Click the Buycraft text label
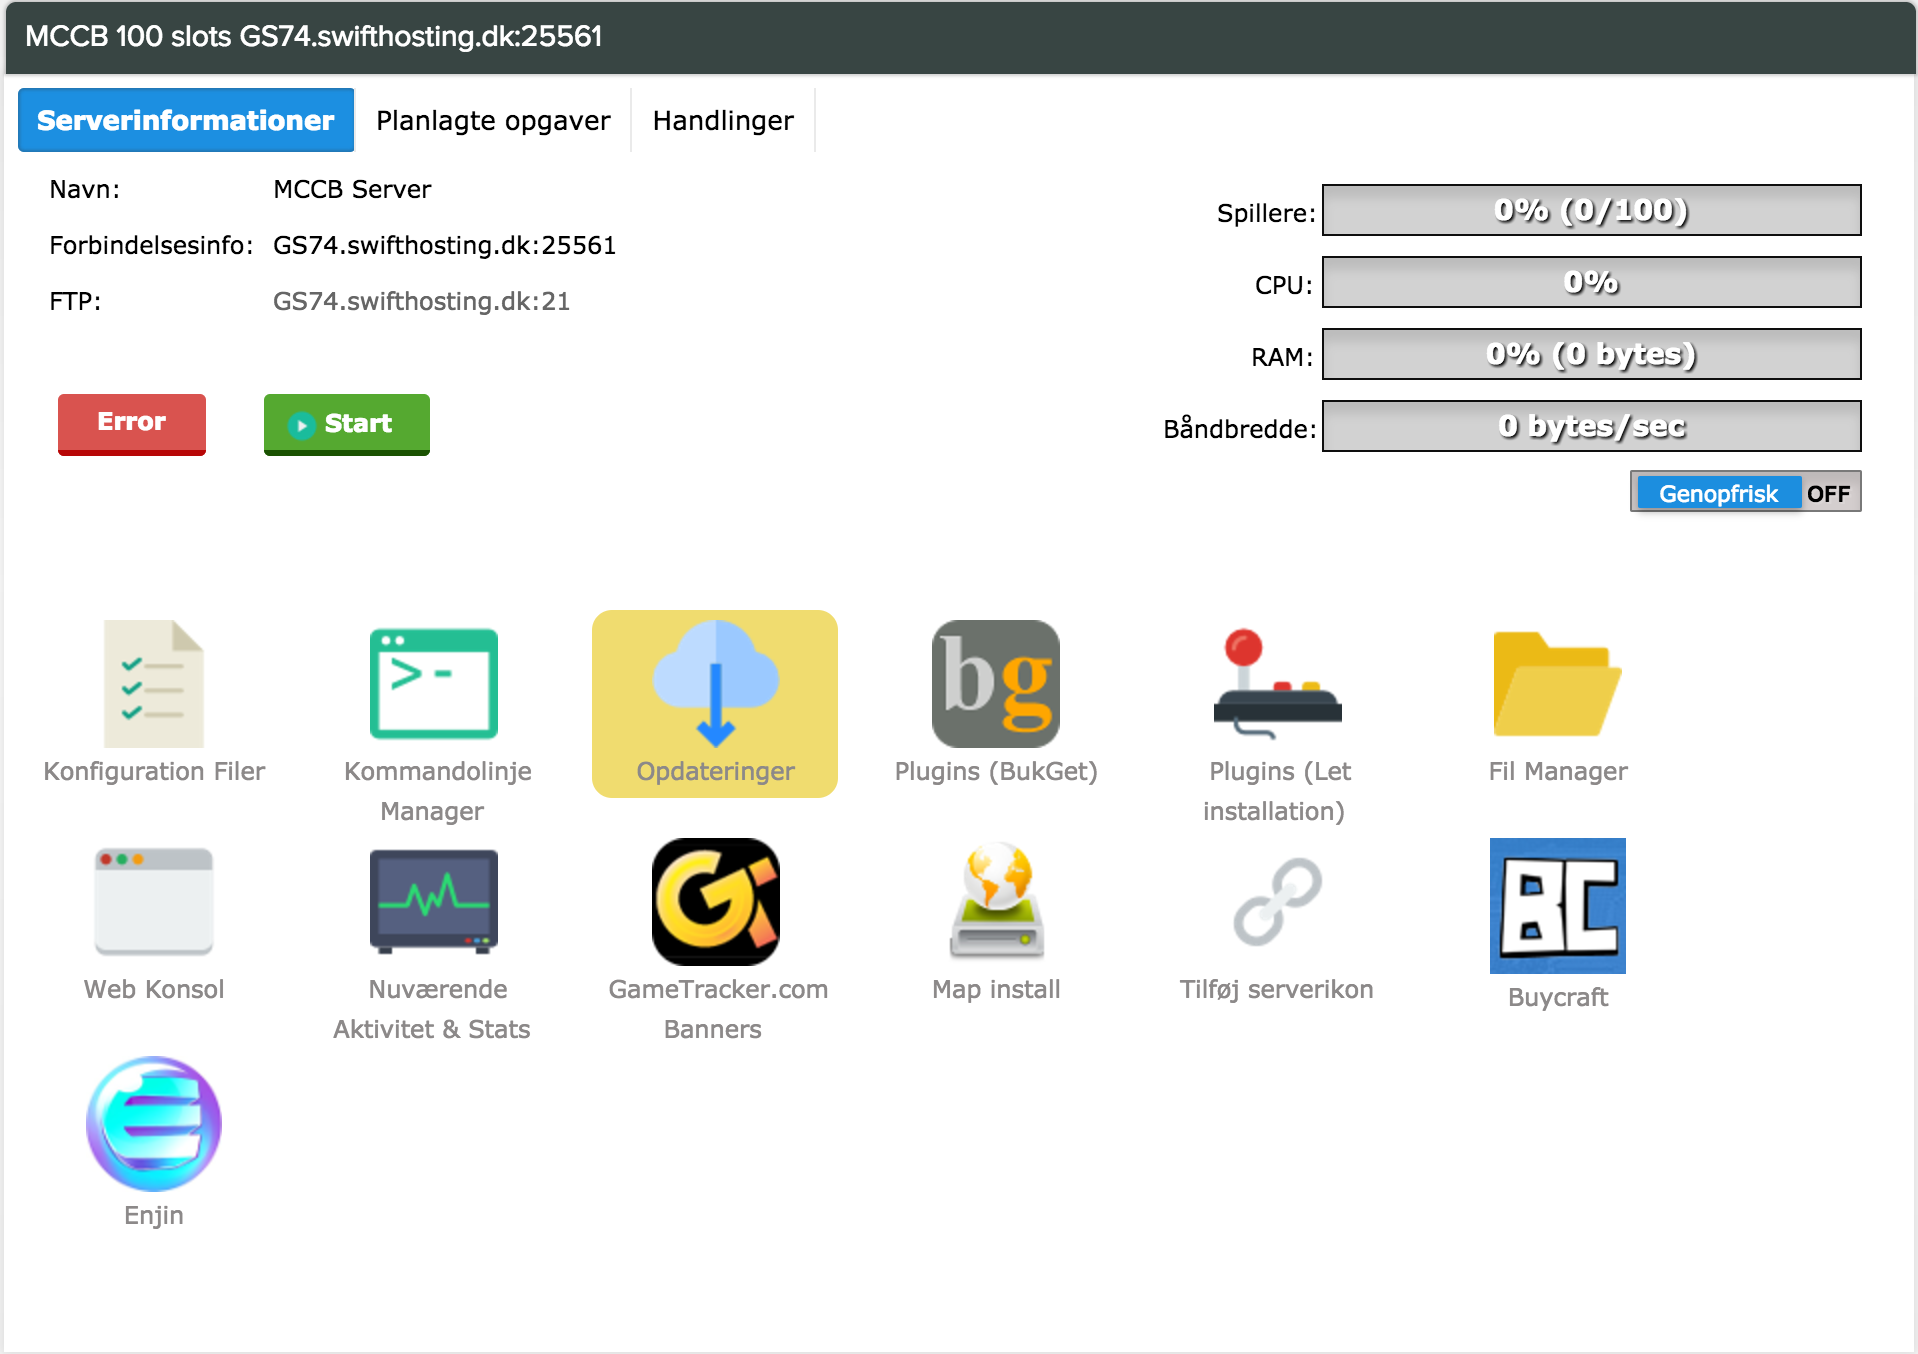 1558,997
